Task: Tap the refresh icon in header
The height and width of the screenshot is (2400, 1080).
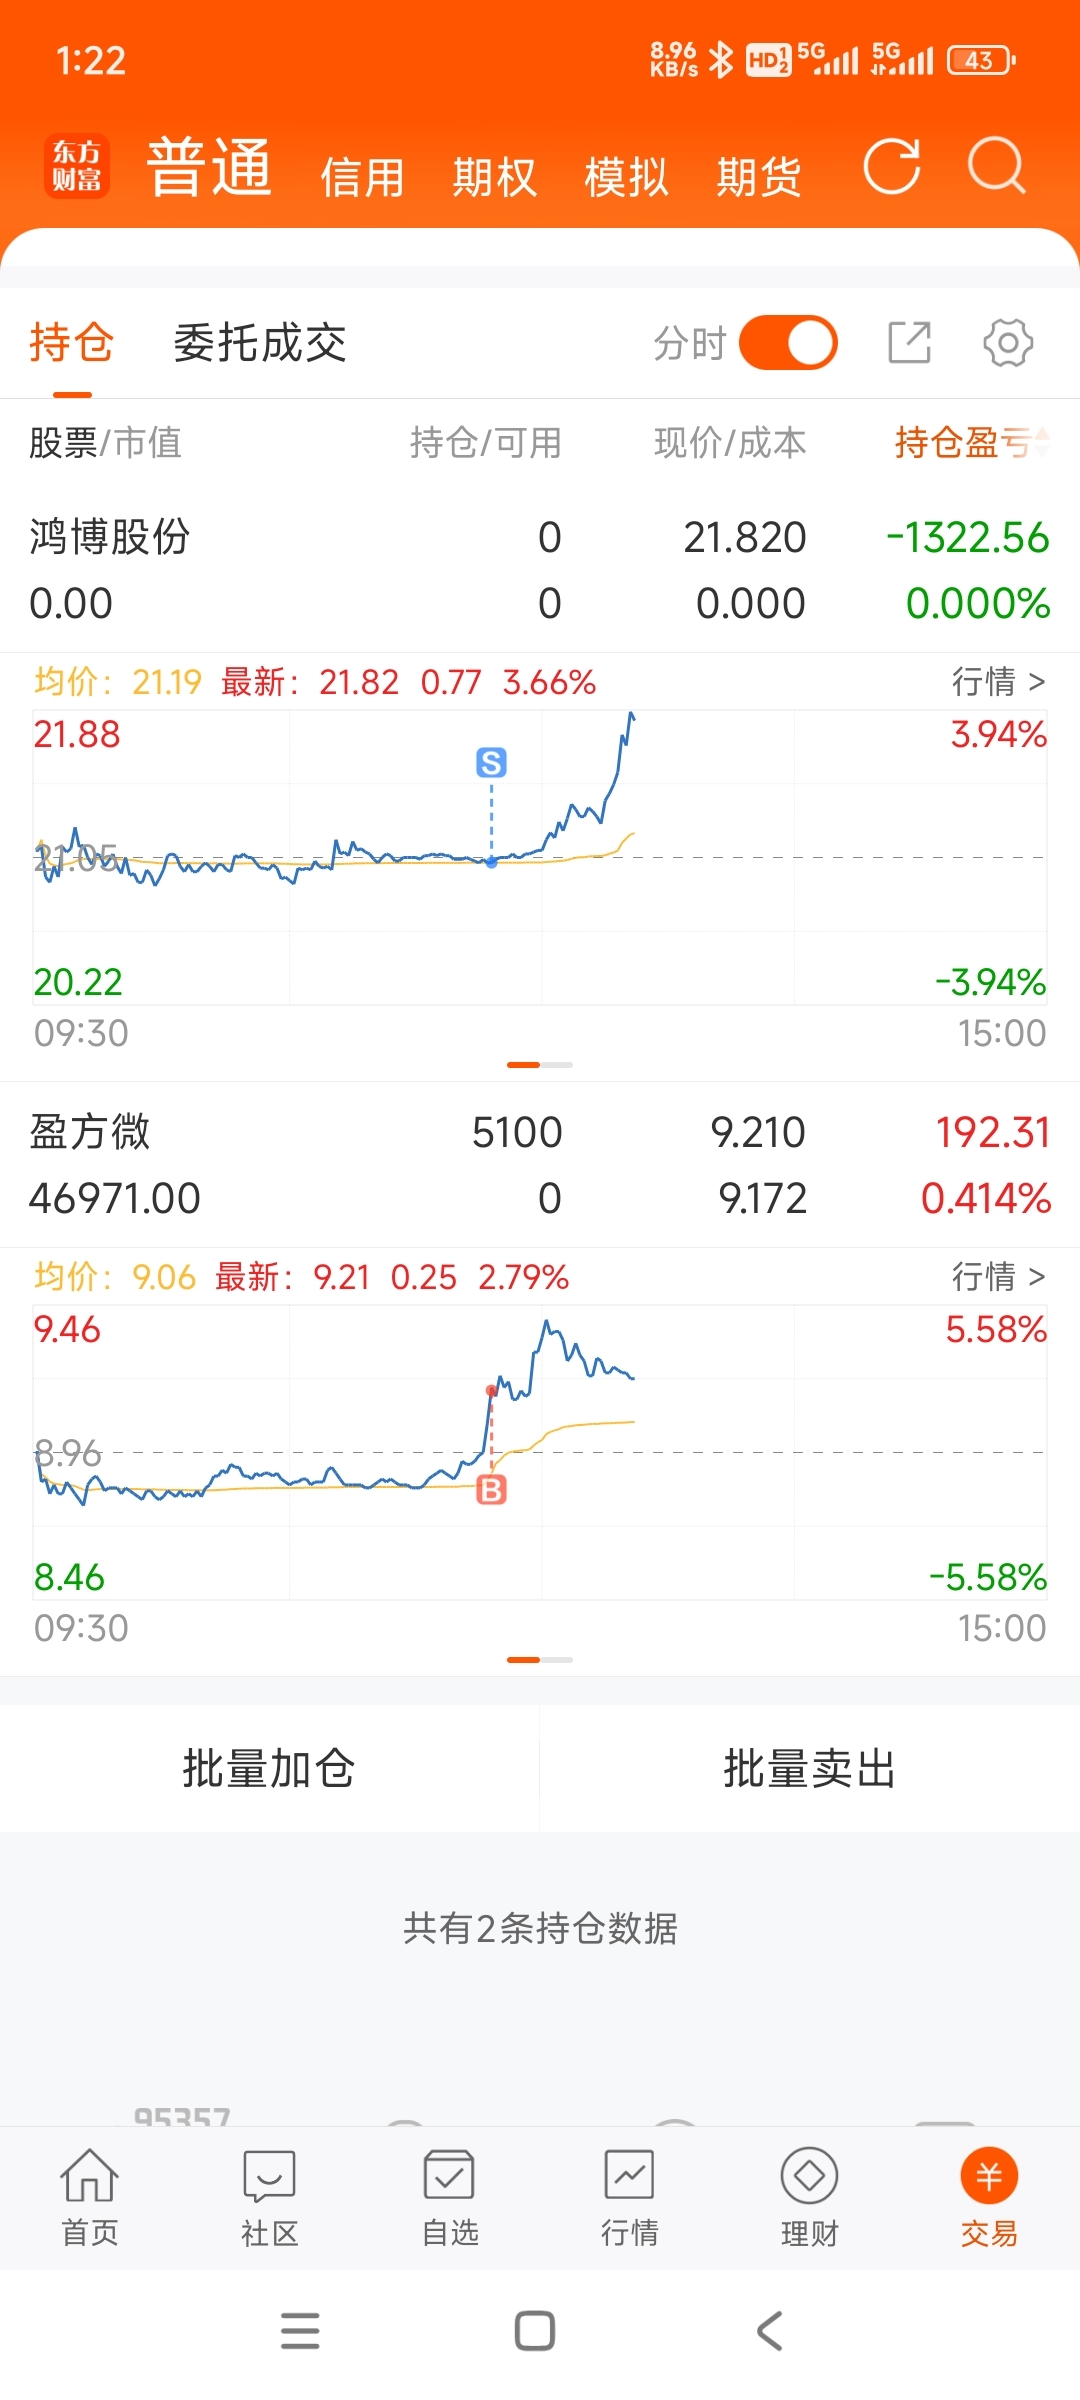Action: (x=892, y=165)
